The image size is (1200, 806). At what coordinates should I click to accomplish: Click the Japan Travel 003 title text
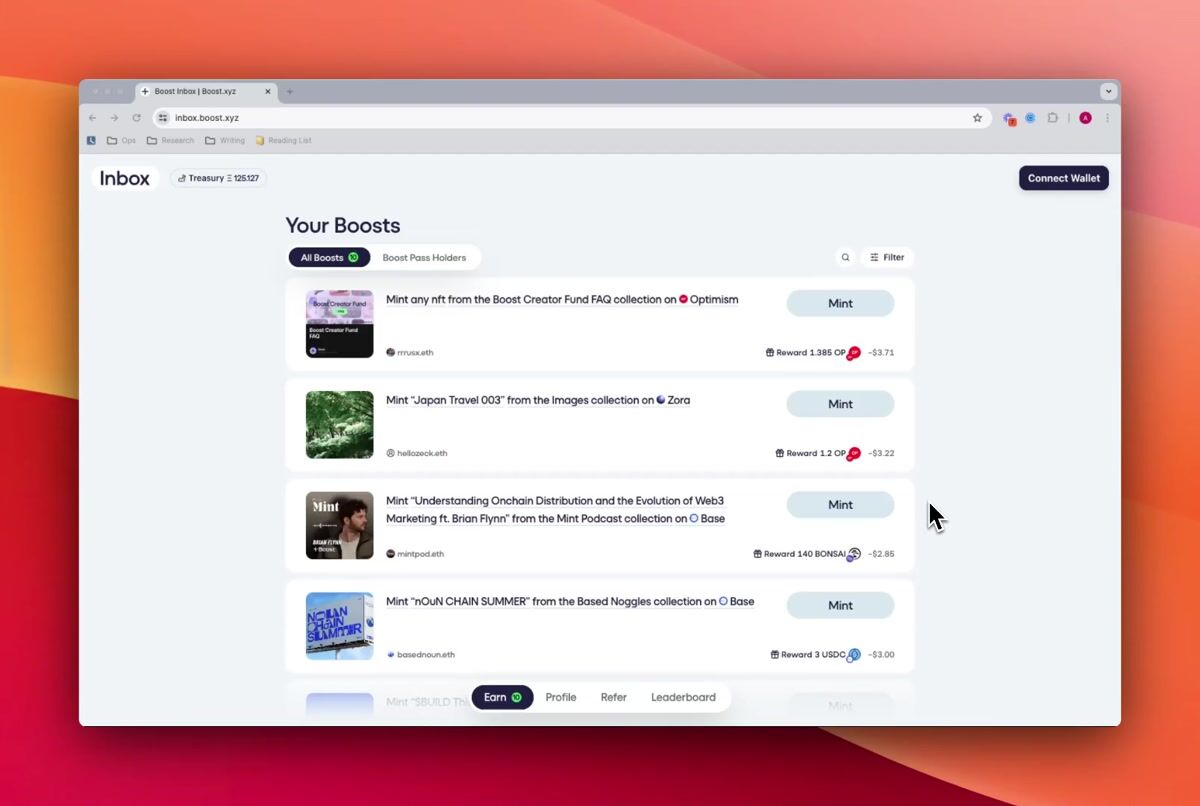[x=538, y=400]
